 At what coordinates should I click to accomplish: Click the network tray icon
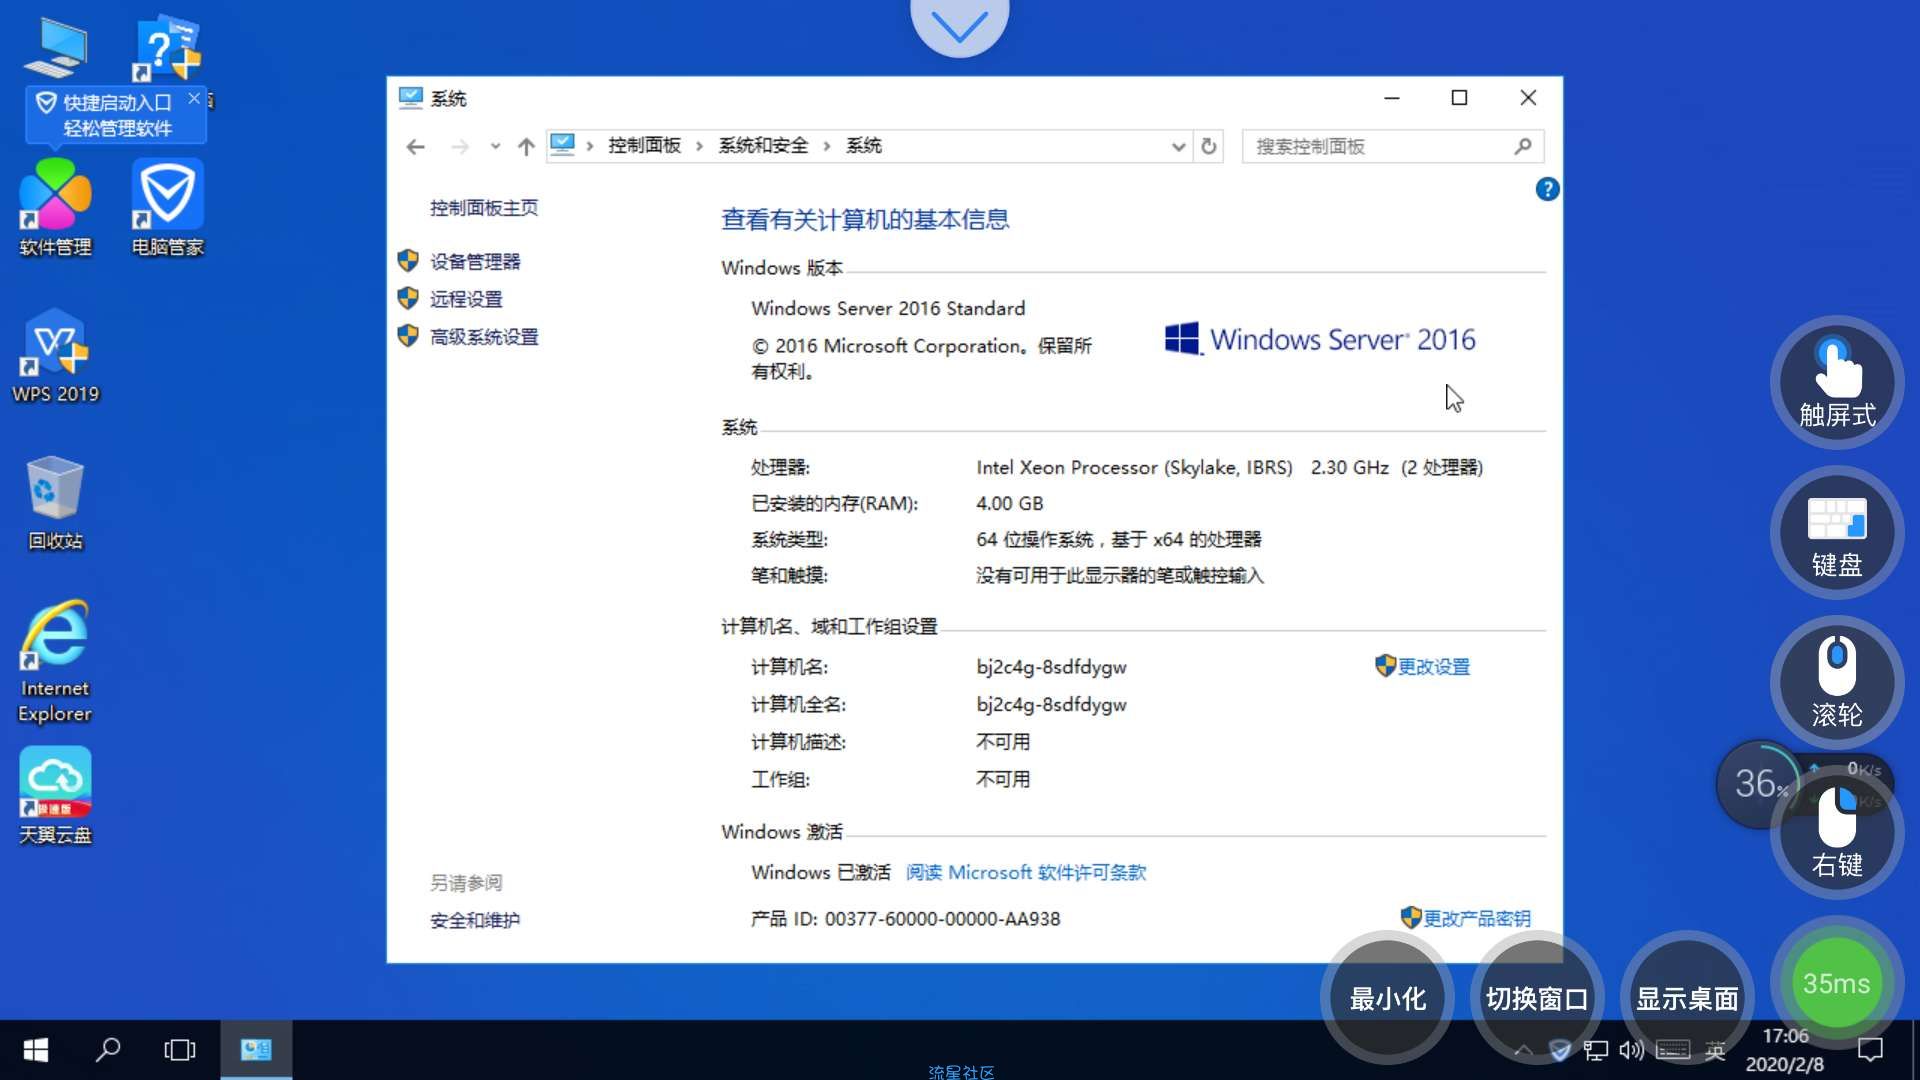pyautogui.click(x=1596, y=1050)
